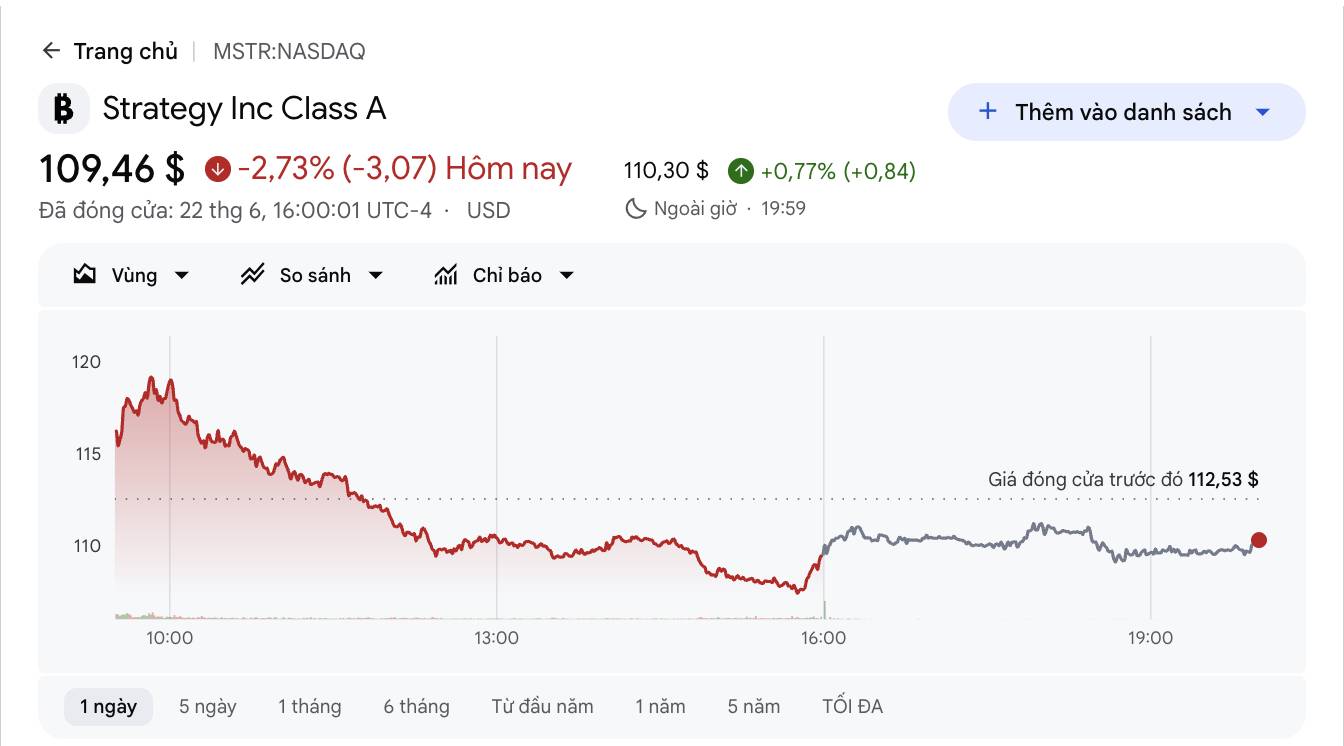Open the Chỉ báo indicators dropdown
The height and width of the screenshot is (746, 1344).
(x=504, y=275)
